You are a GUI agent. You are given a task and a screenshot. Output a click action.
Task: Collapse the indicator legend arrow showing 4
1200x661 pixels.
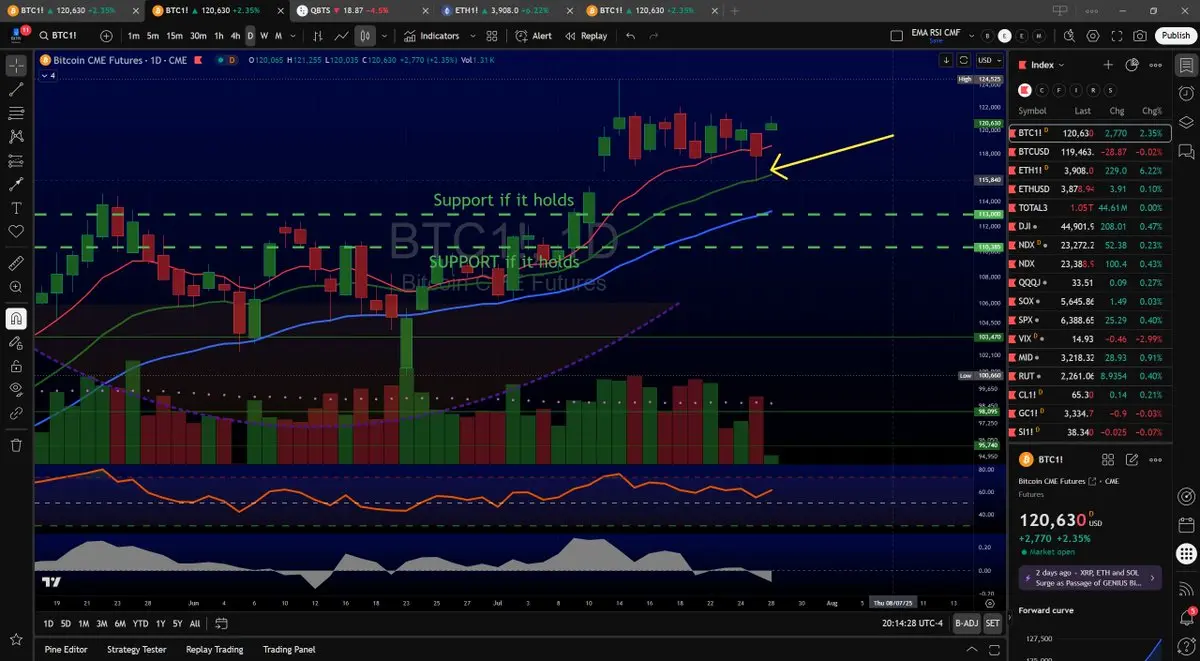(47, 76)
